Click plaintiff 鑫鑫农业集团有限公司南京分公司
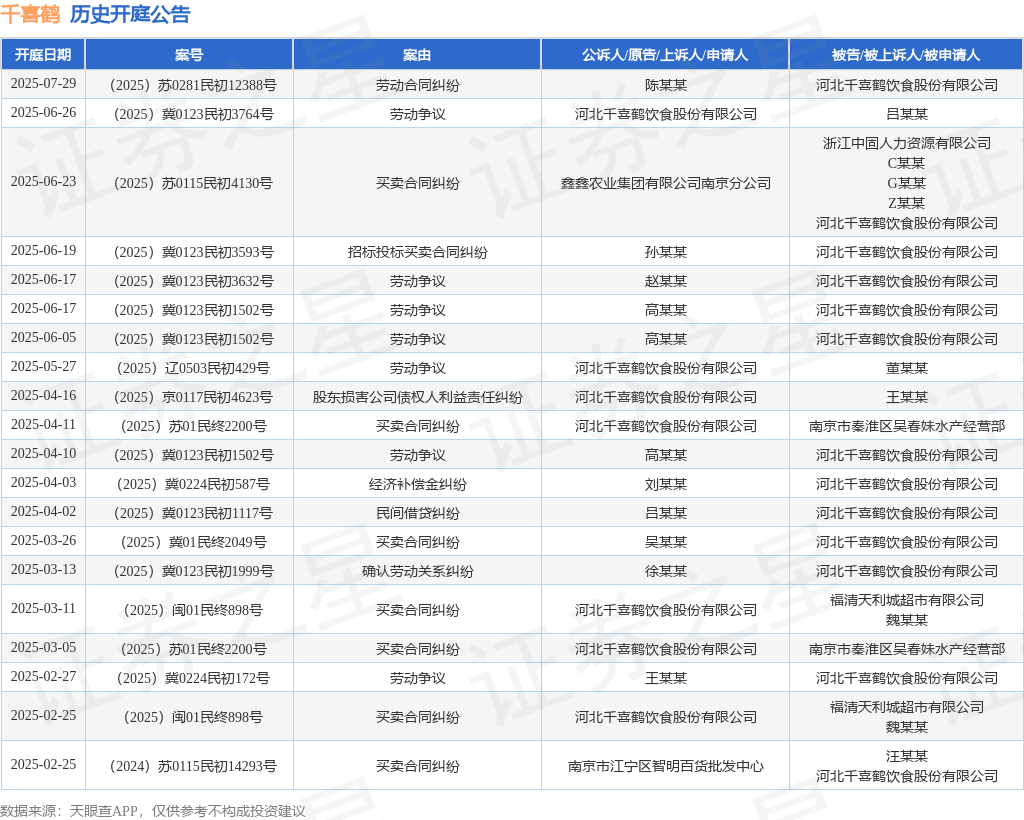The width and height of the screenshot is (1024, 820). (665, 183)
